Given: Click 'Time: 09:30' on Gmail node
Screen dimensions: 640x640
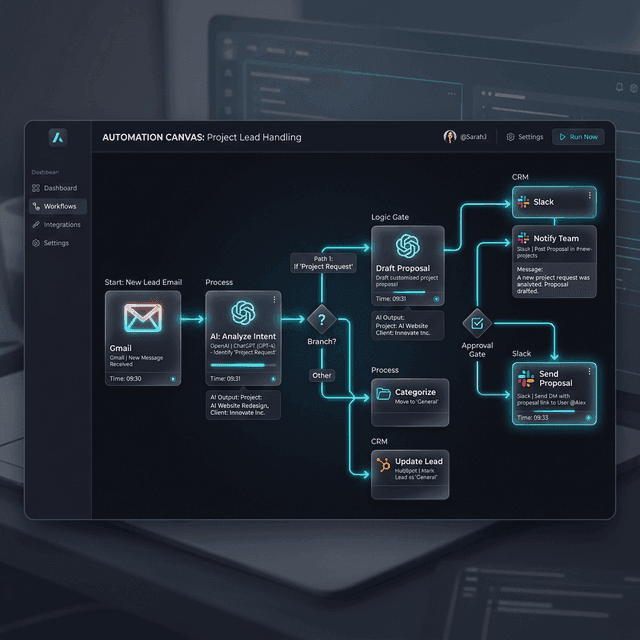Looking at the screenshot, I should pyautogui.click(x=125, y=379).
